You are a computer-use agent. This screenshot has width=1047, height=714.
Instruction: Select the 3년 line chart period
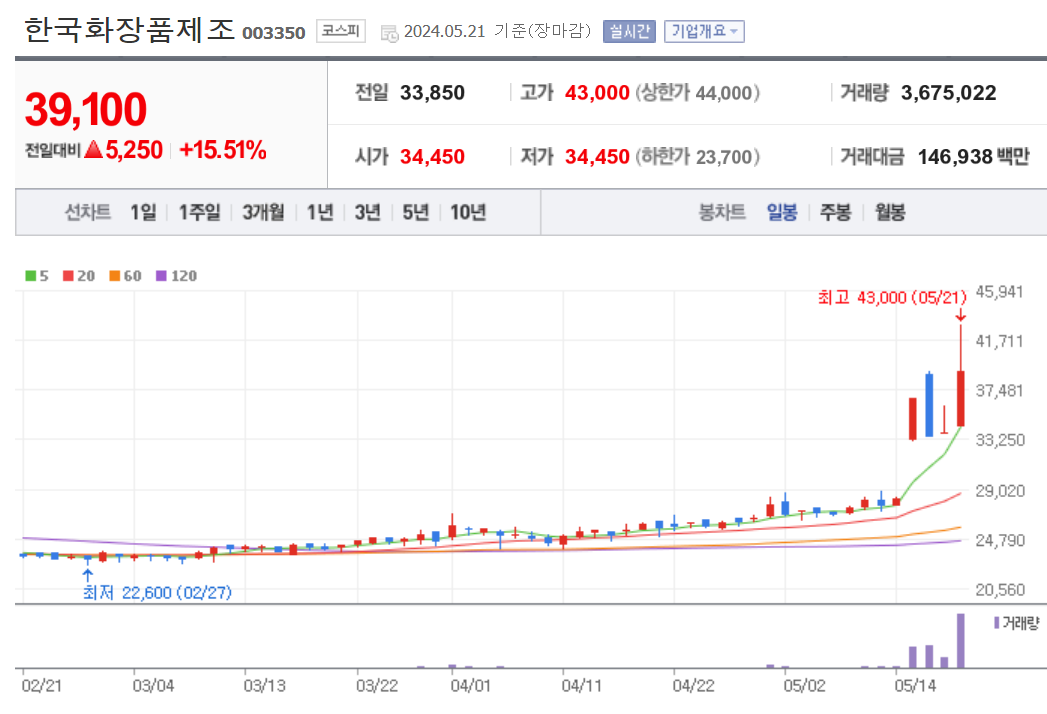point(367,212)
